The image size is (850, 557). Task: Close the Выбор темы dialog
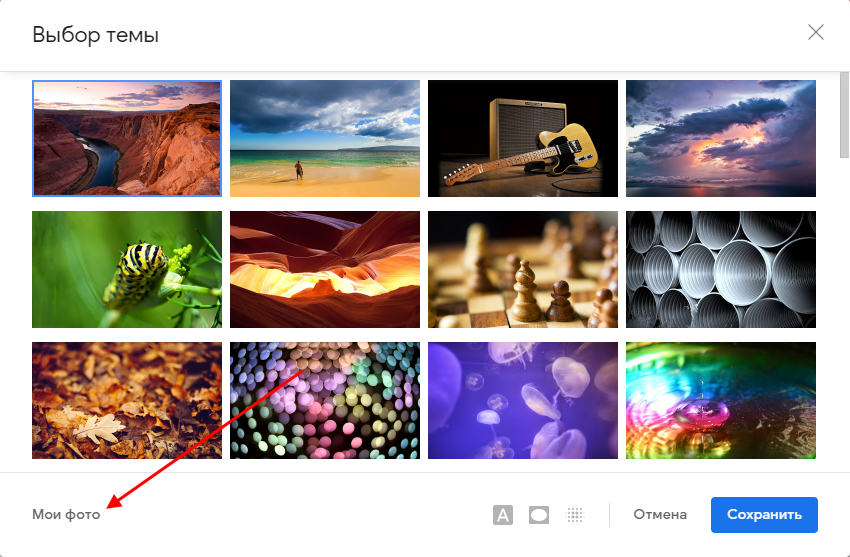click(815, 33)
